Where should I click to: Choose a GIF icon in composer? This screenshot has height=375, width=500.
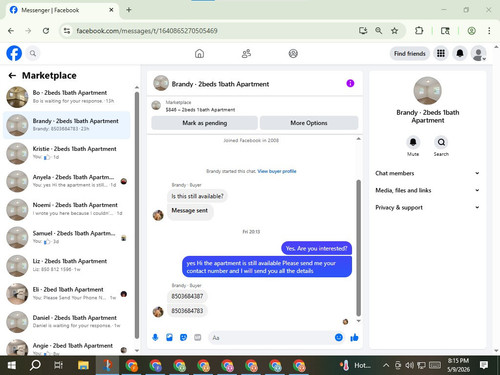coord(198,338)
